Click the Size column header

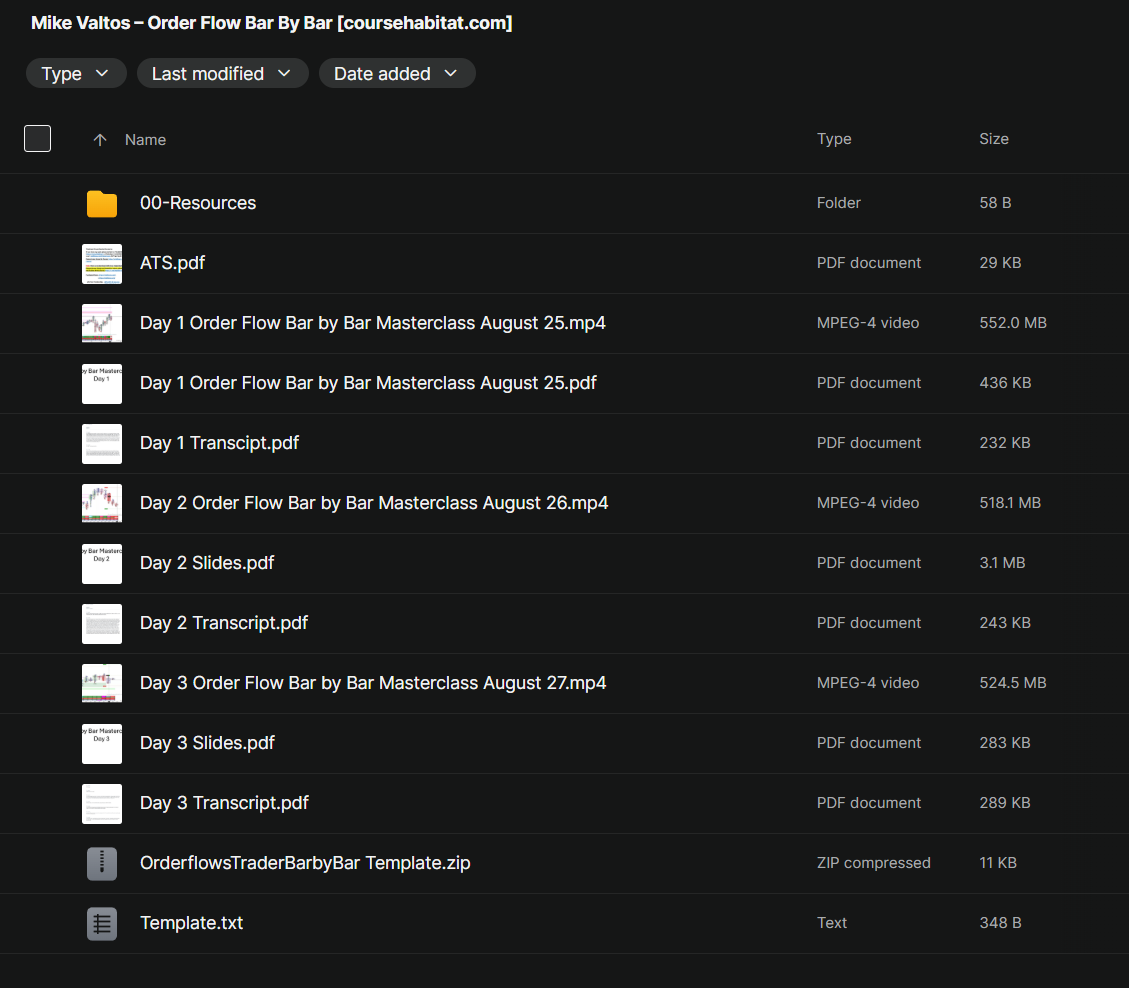pyautogui.click(x=993, y=139)
